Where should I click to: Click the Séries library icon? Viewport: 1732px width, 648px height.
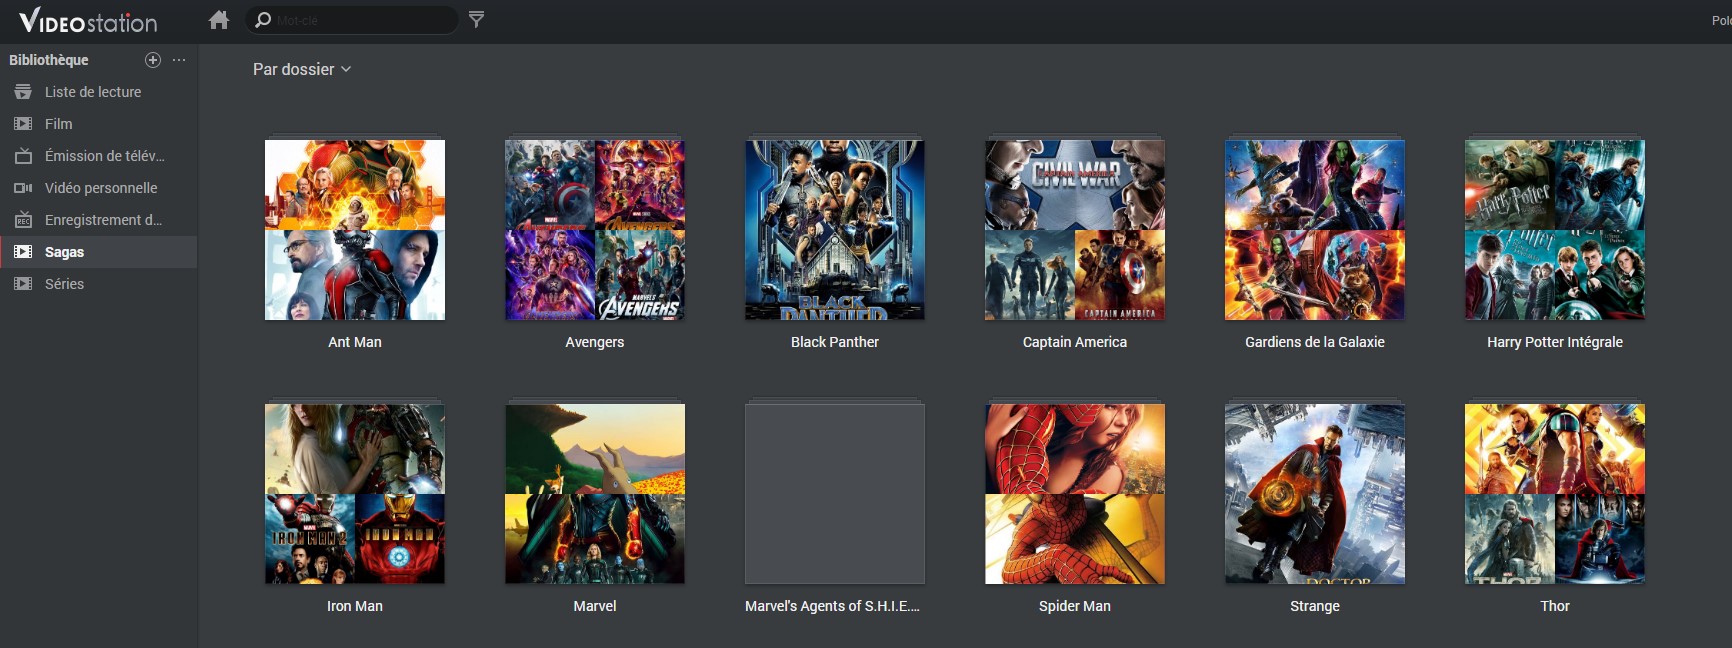(x=23, y=284)
